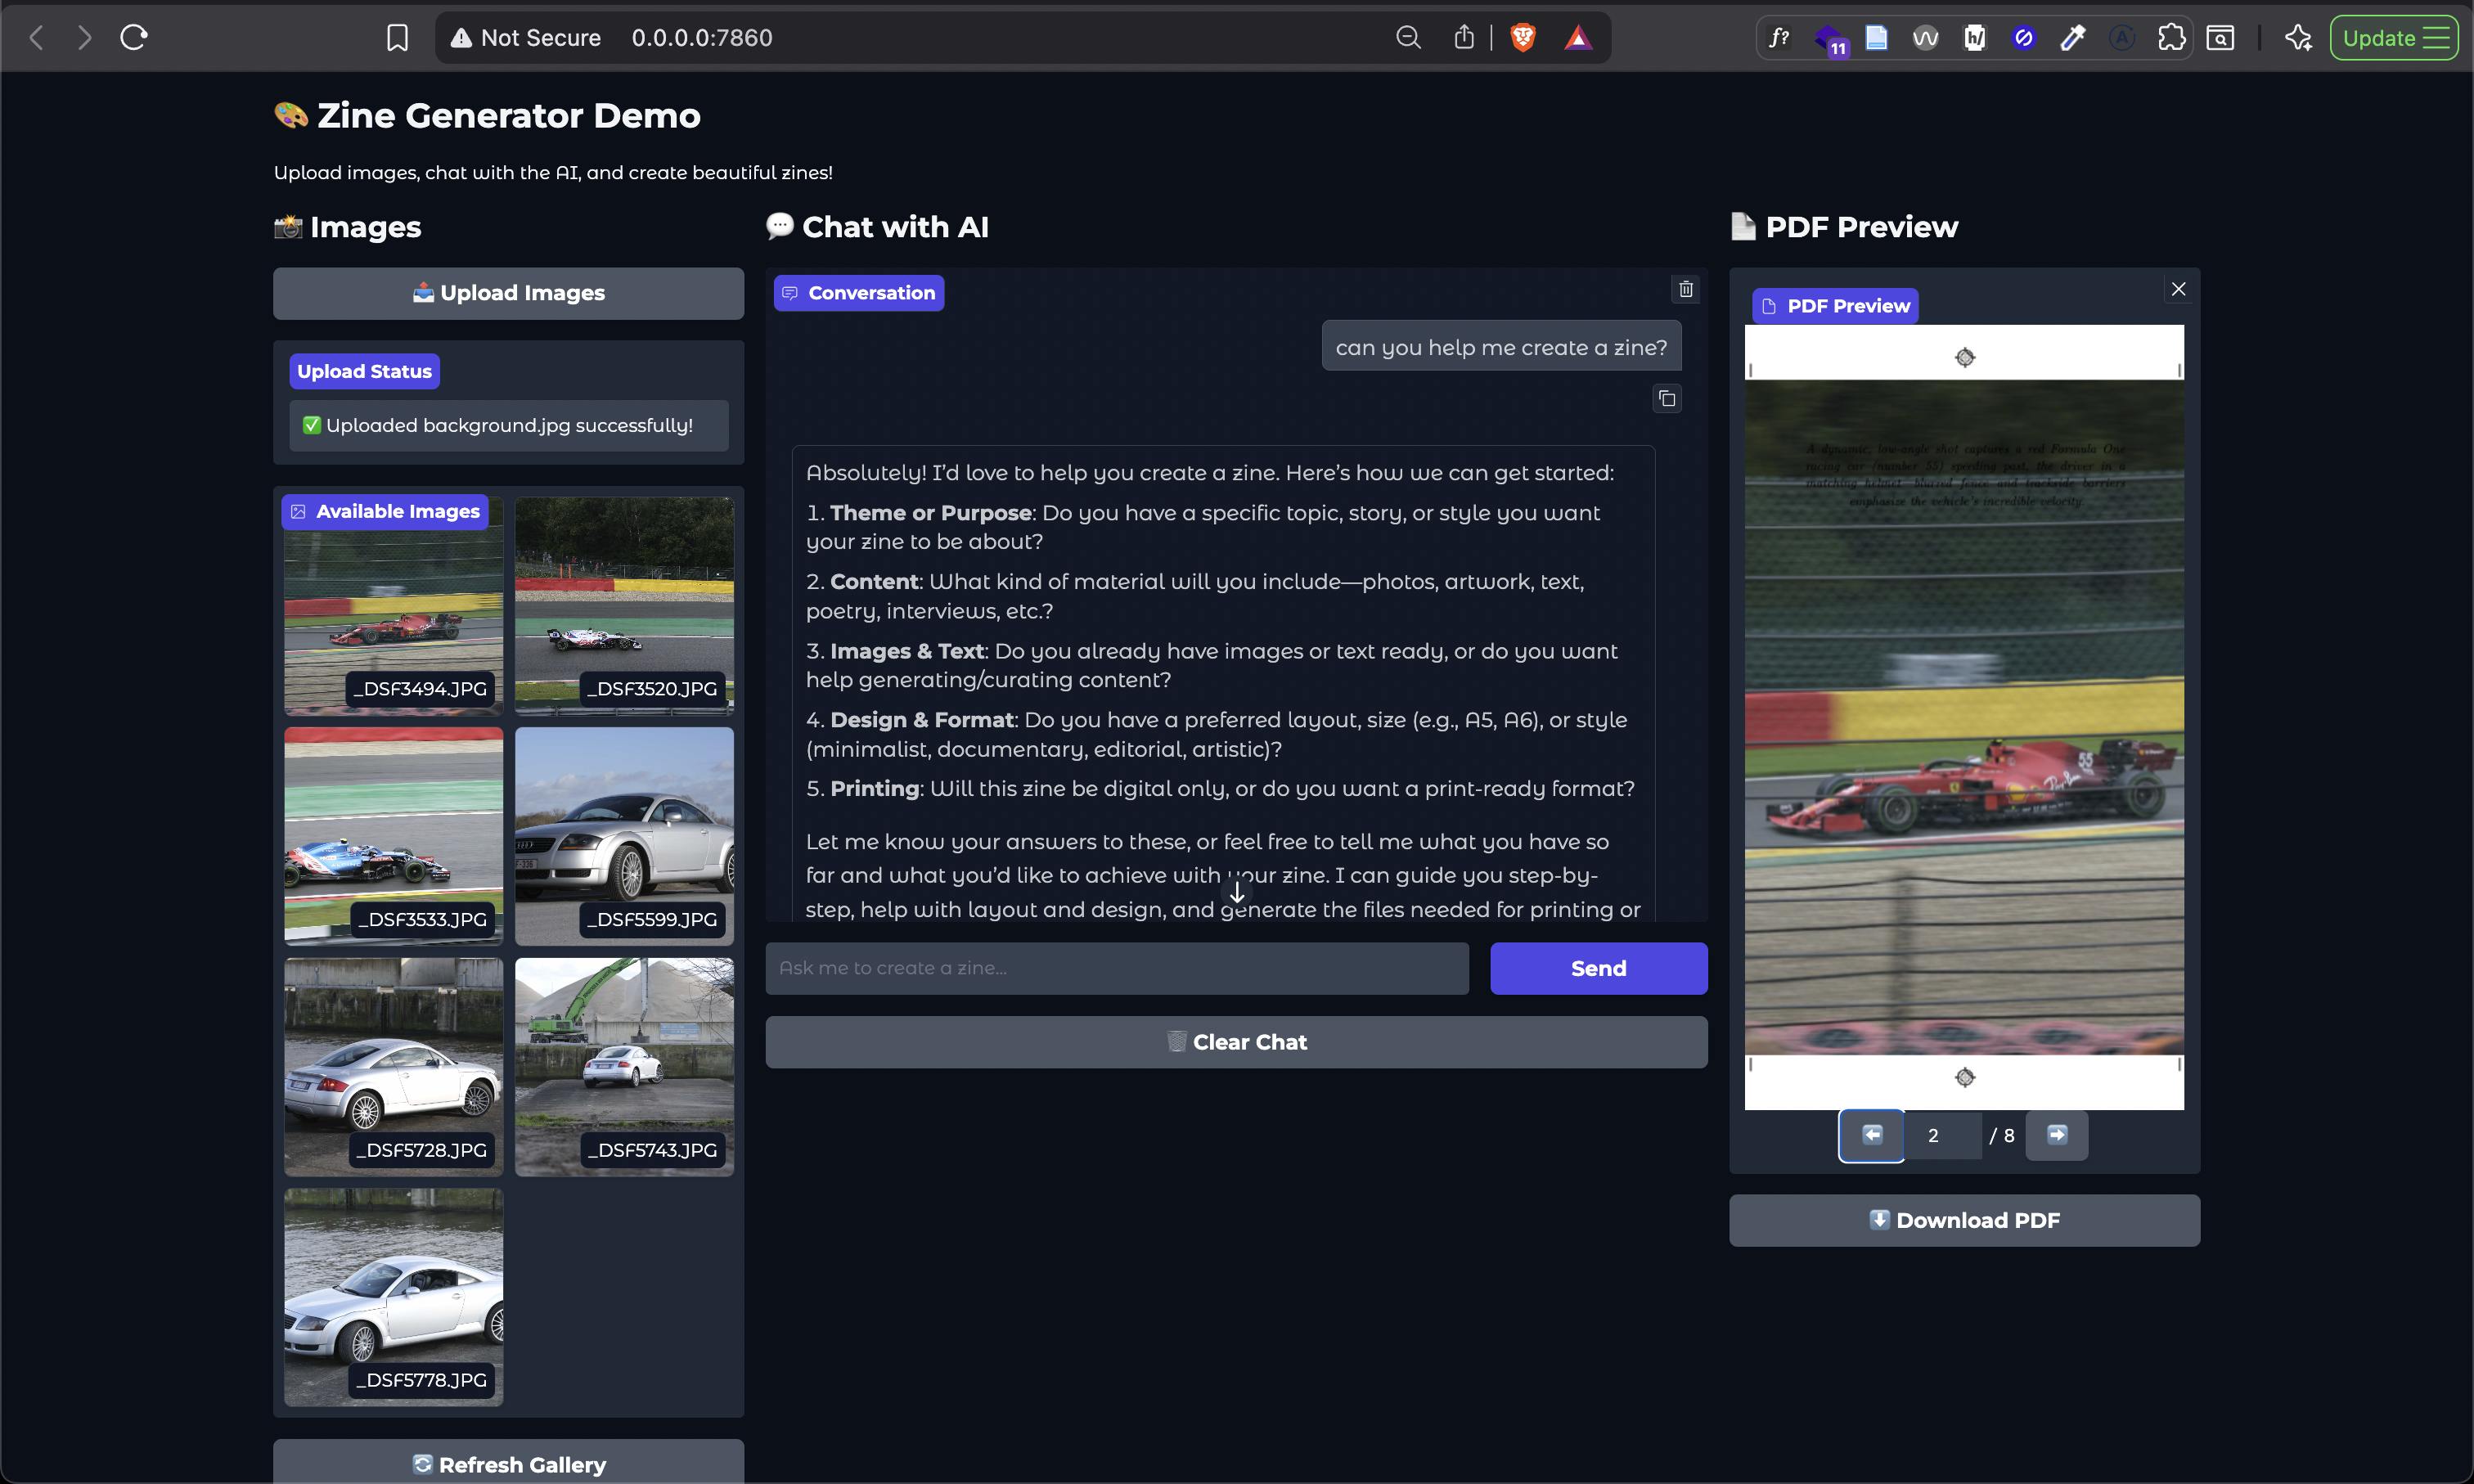Download the PDF file

coord(1964,1220)
